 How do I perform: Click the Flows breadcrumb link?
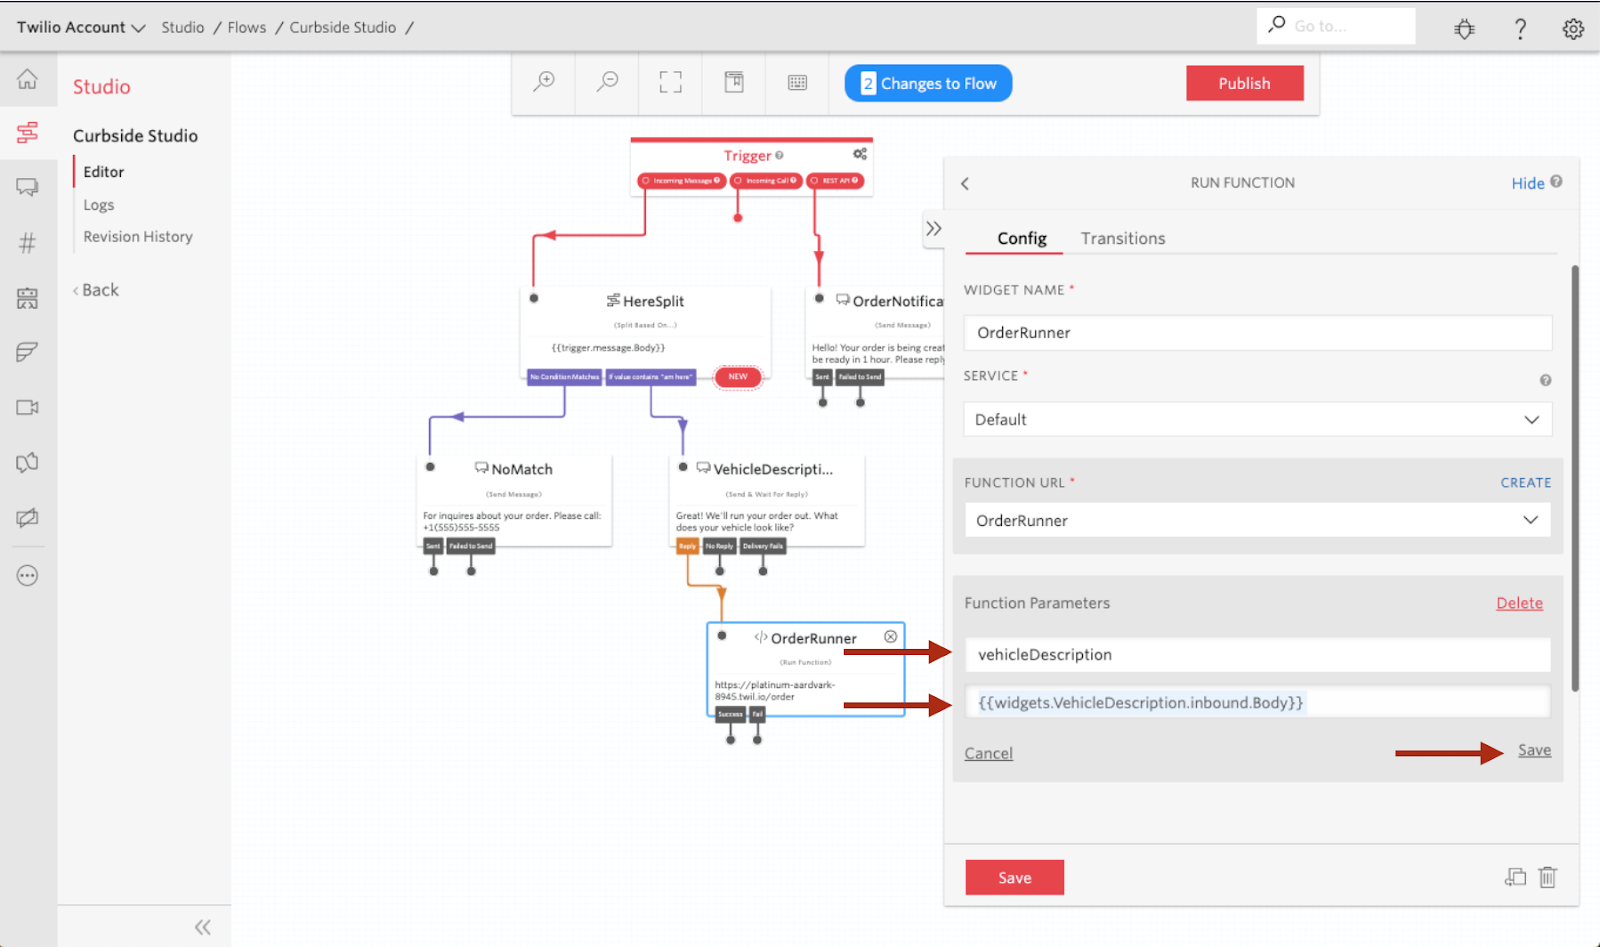[x=247, y=27]
